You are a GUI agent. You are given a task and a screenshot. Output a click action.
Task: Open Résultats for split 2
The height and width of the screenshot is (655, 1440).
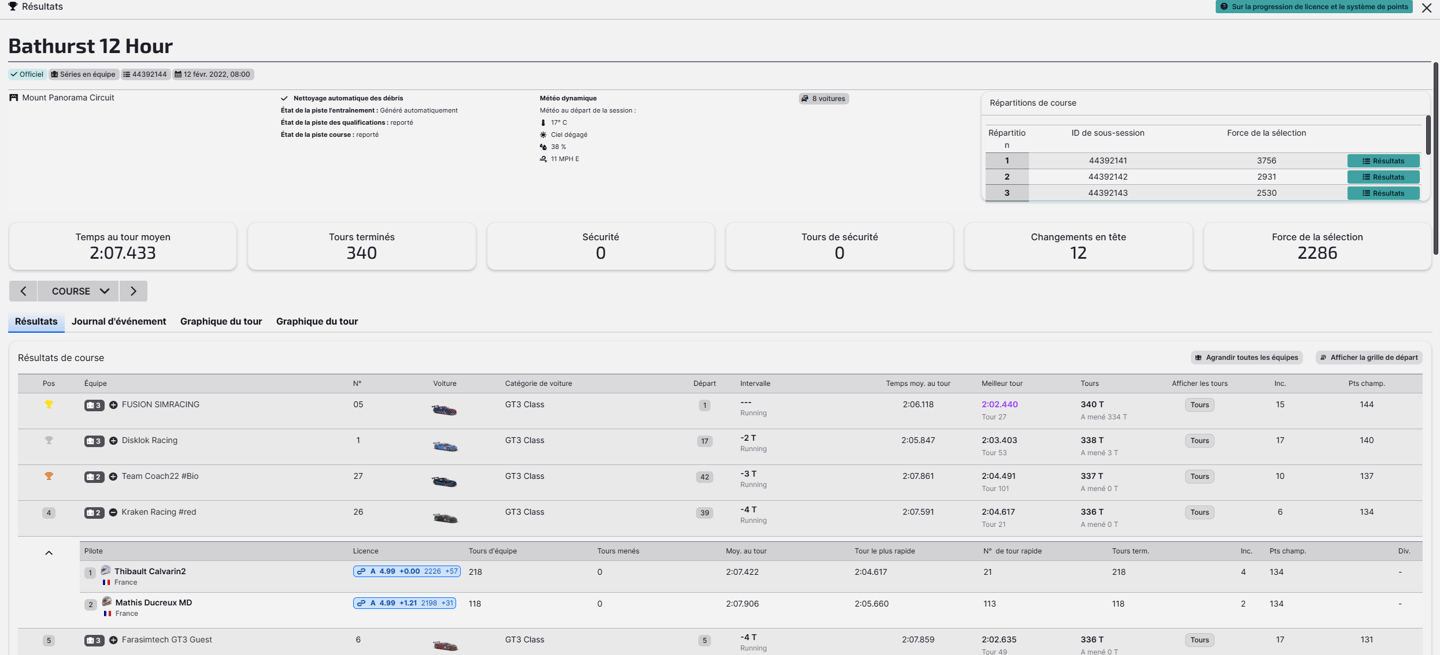[x=1383, y=177]
